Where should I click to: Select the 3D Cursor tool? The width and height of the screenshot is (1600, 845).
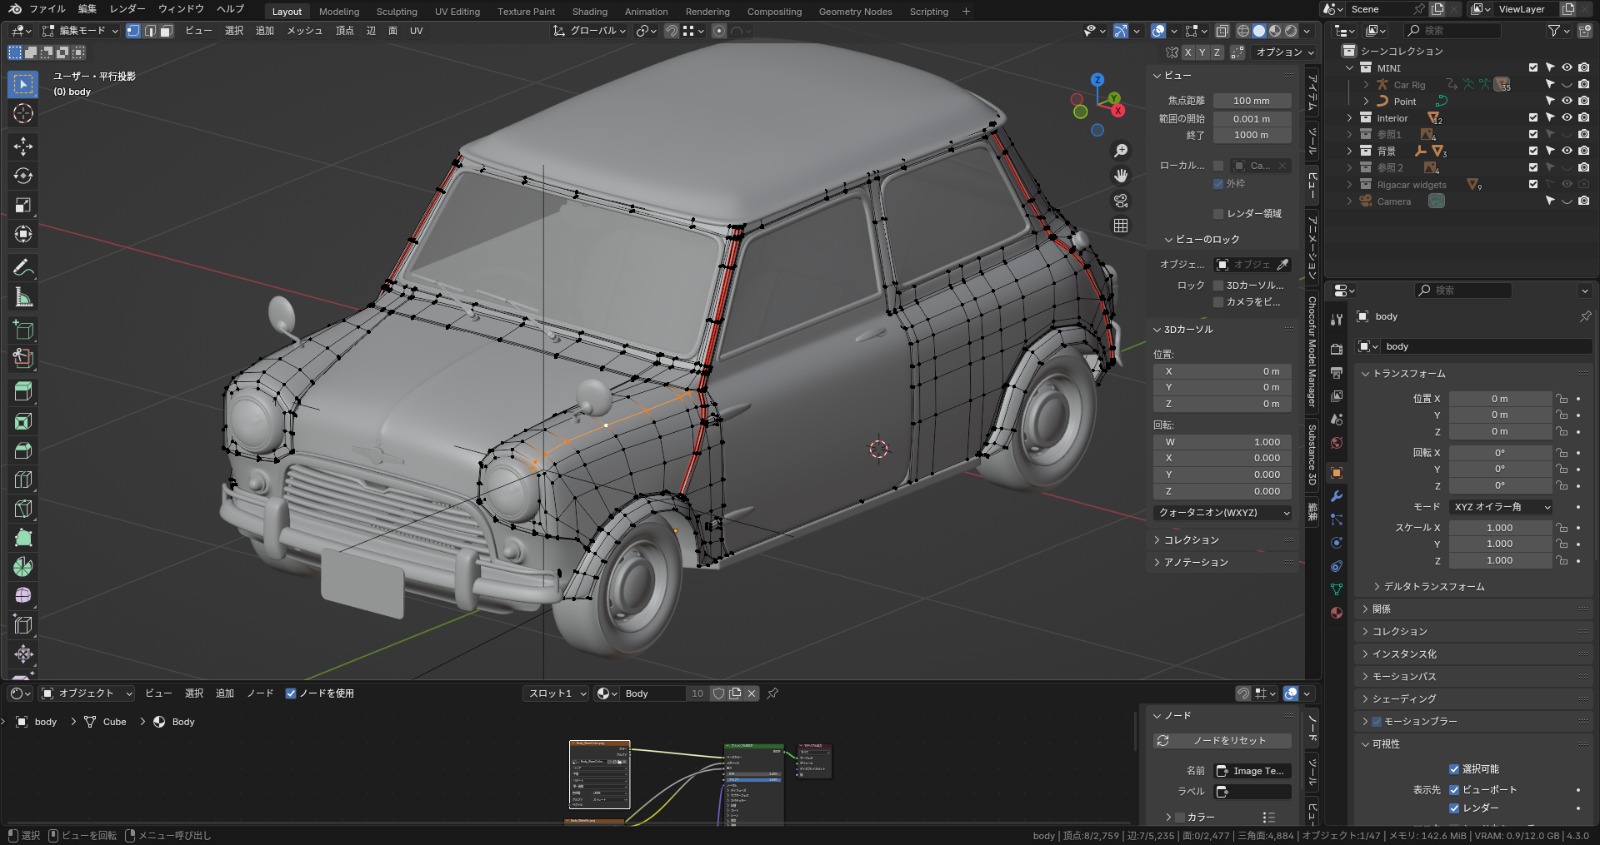(23, 114)
